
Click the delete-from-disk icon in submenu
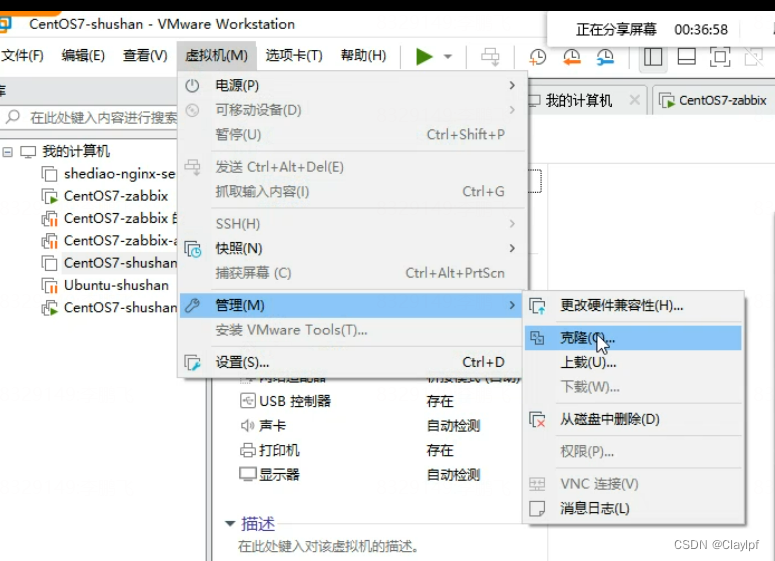[537, 420]
